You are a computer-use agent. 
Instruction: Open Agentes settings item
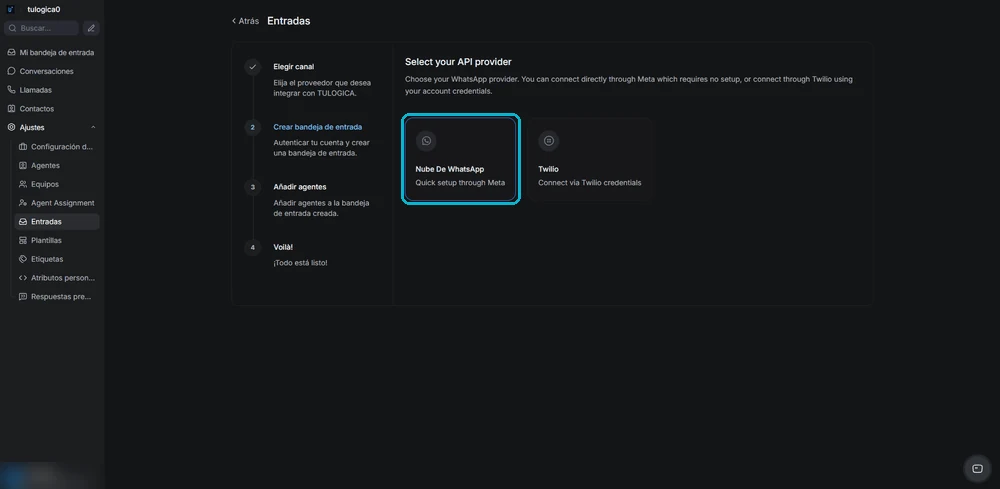[x=57, y=165]
